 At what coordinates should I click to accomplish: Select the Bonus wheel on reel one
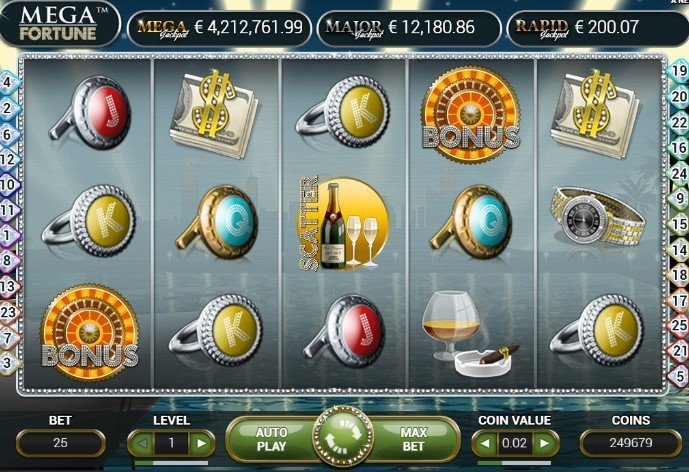[90, 332]
